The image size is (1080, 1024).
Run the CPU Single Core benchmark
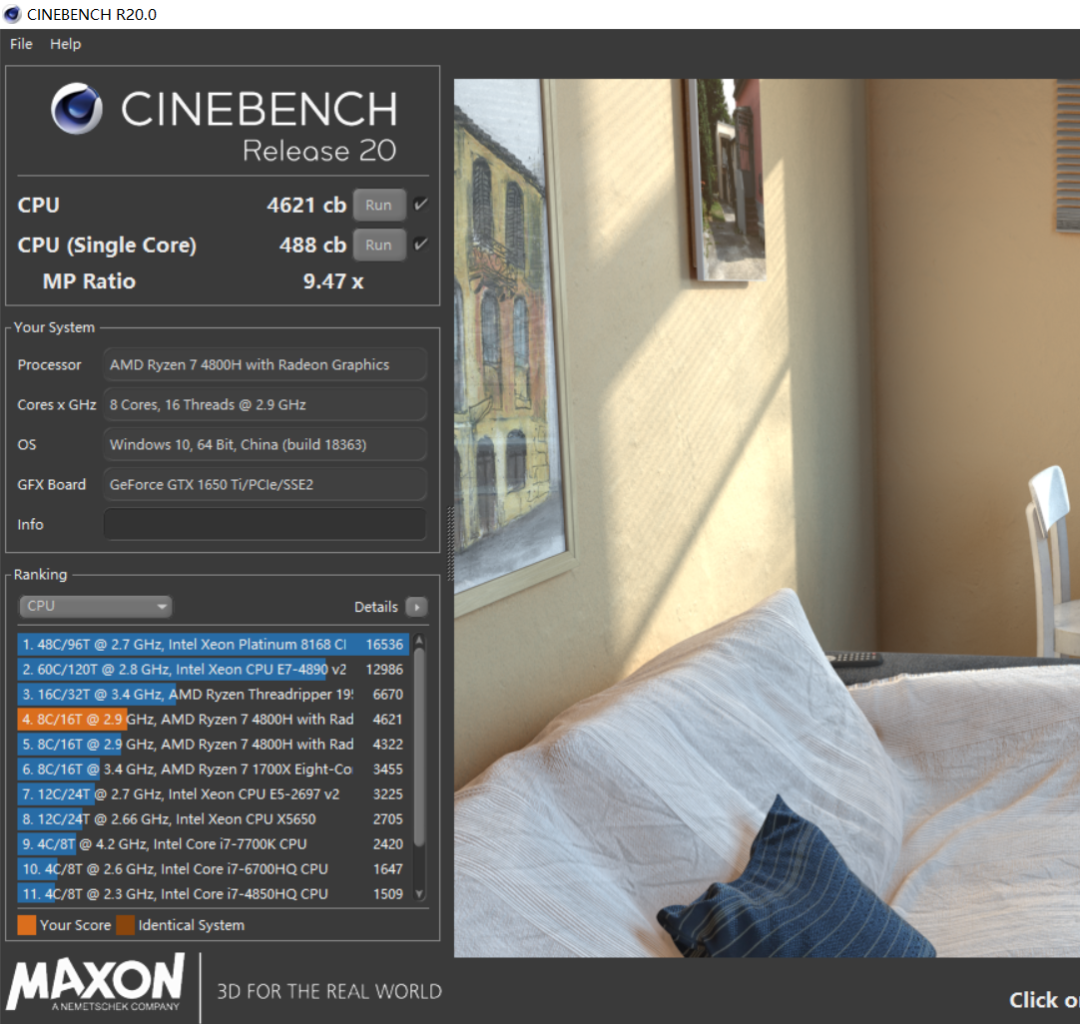pos(379,244)
